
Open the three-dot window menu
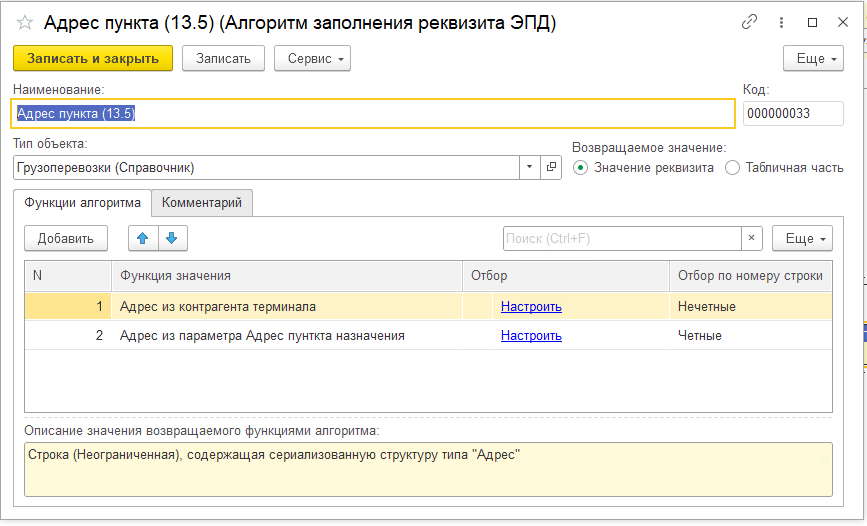[781, 22]
